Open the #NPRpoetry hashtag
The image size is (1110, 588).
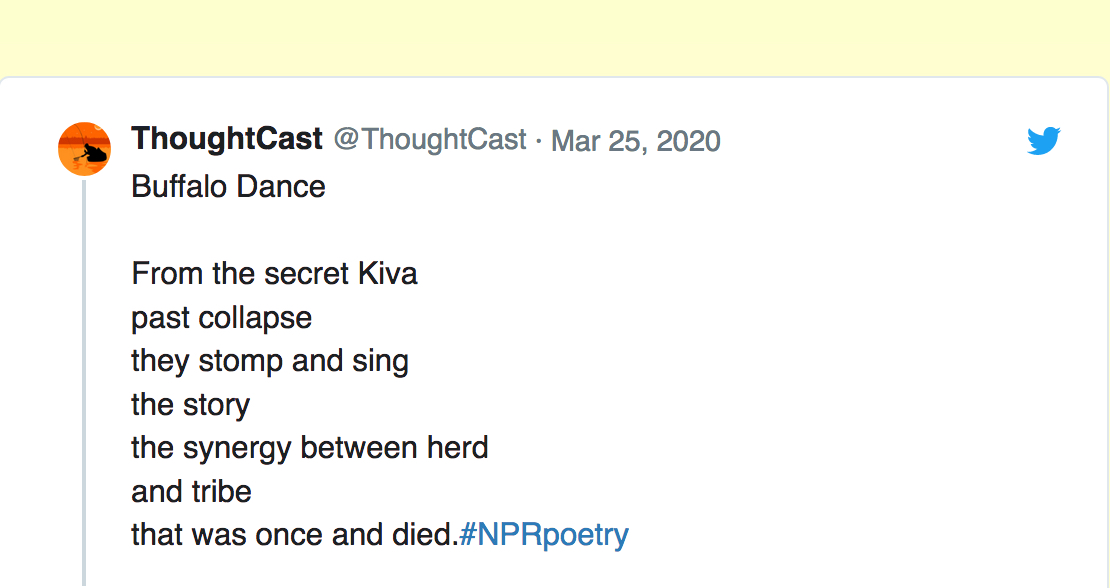[x=544, y=535]
